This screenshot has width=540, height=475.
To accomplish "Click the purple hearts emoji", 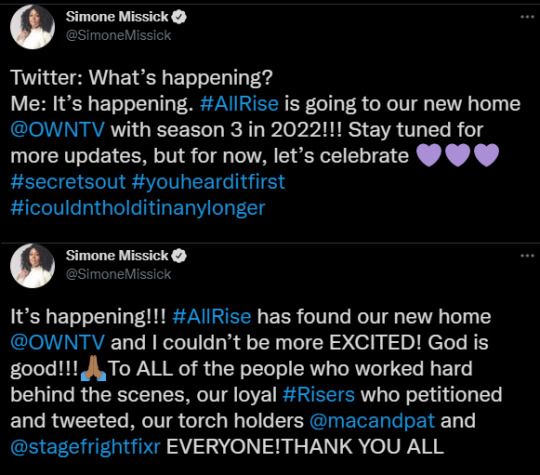I will [x=458, y=155].
